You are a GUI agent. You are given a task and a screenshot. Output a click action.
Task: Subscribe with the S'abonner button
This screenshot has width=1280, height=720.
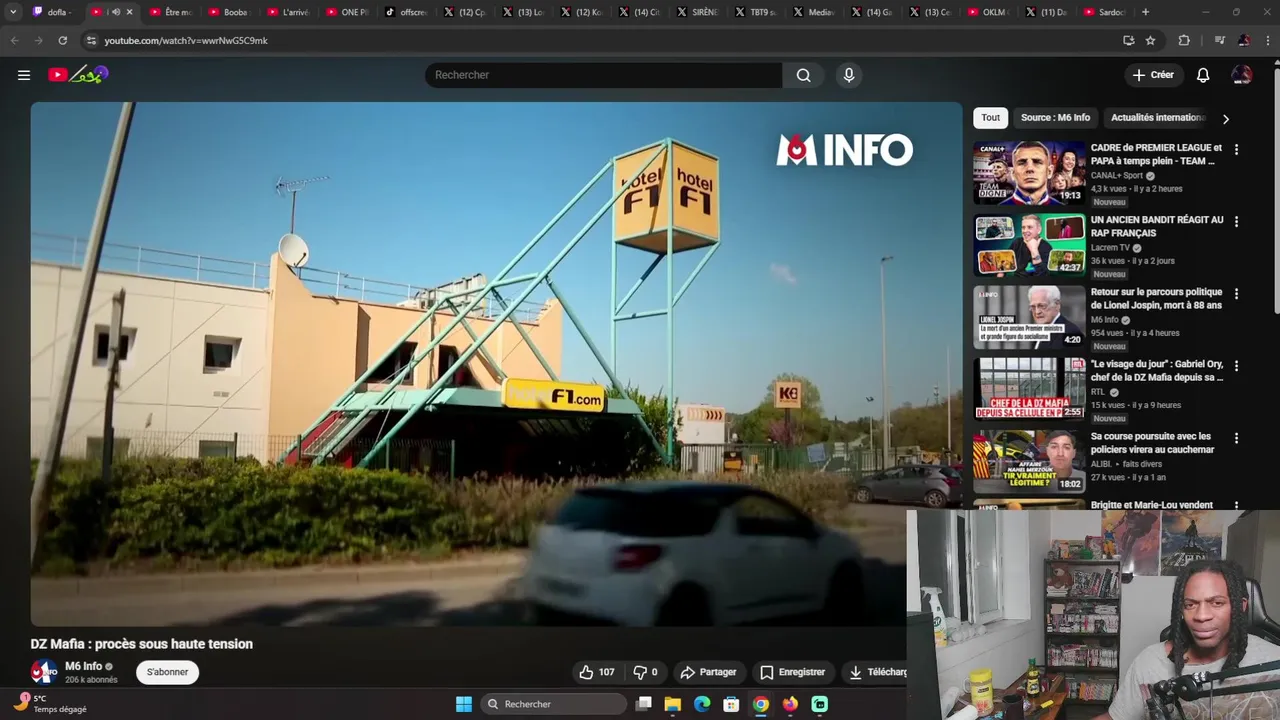coord(167,672)
